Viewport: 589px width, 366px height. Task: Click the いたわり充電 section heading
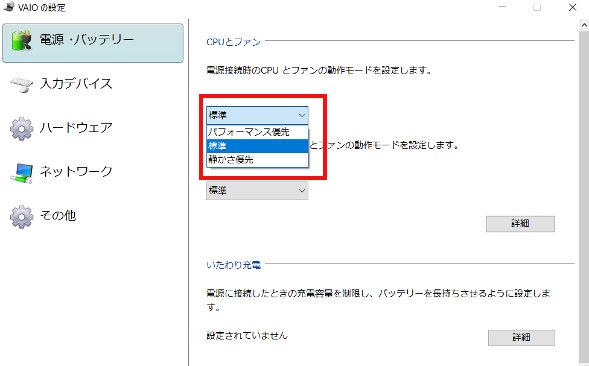pos(233,265)
